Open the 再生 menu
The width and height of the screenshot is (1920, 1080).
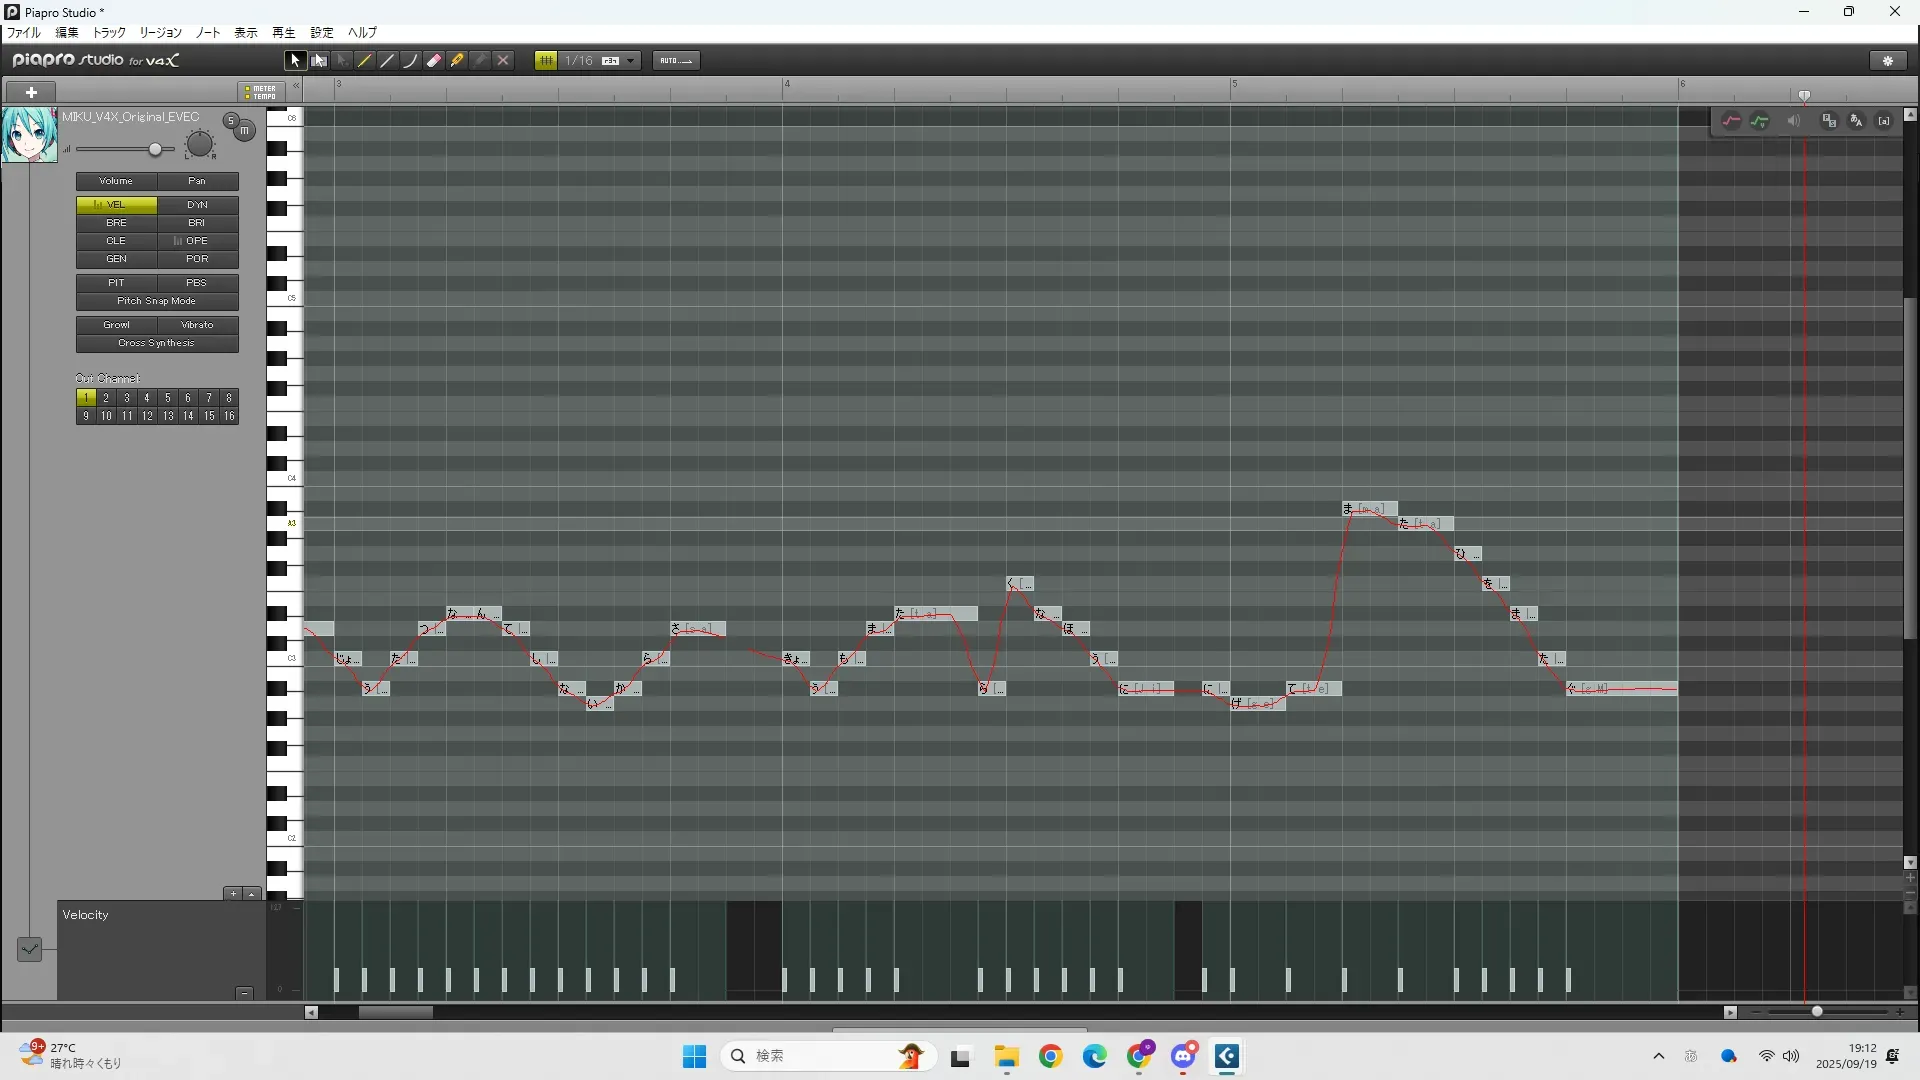tap(283, 33)
